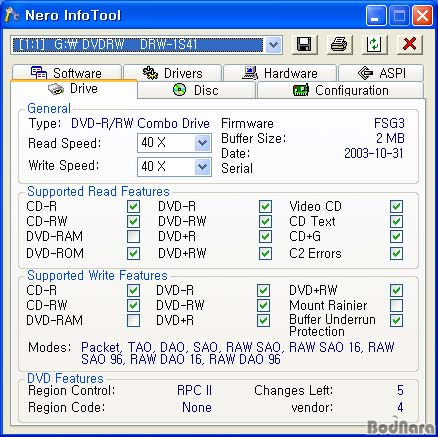Toggle the C2 Errors checkbox

coord(396,253)
